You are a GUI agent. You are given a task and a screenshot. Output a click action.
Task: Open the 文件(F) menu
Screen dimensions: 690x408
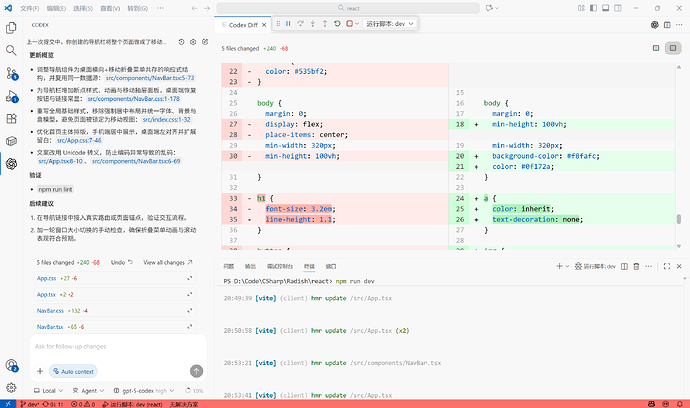30,6
